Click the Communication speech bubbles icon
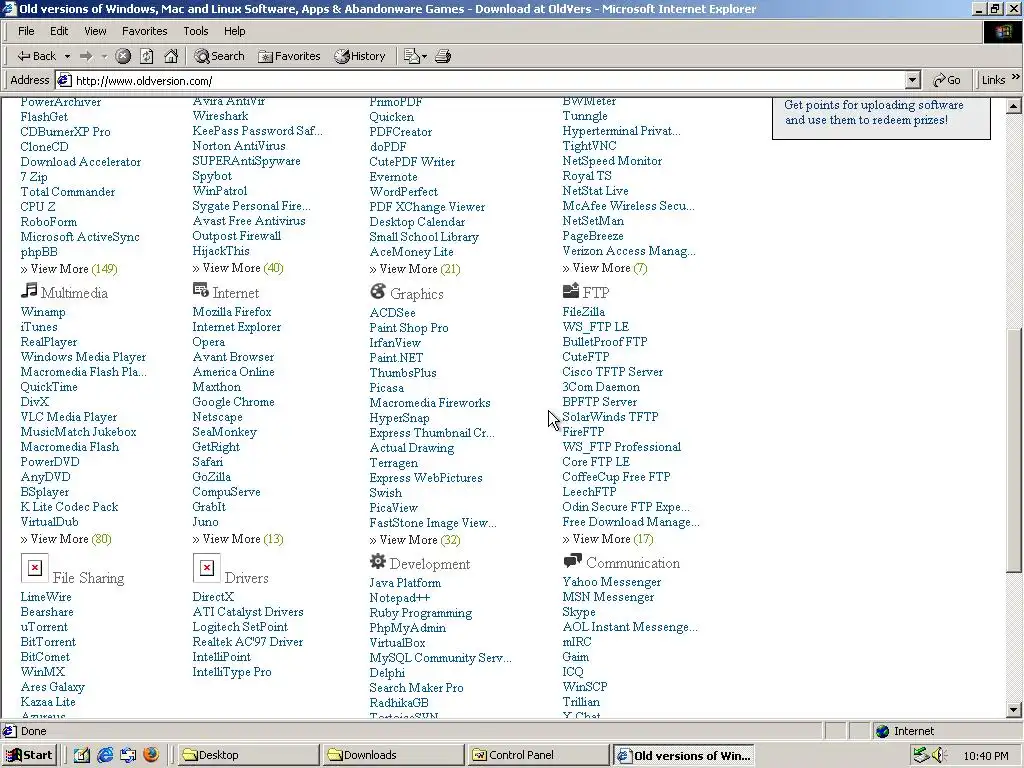 [572, 560]
